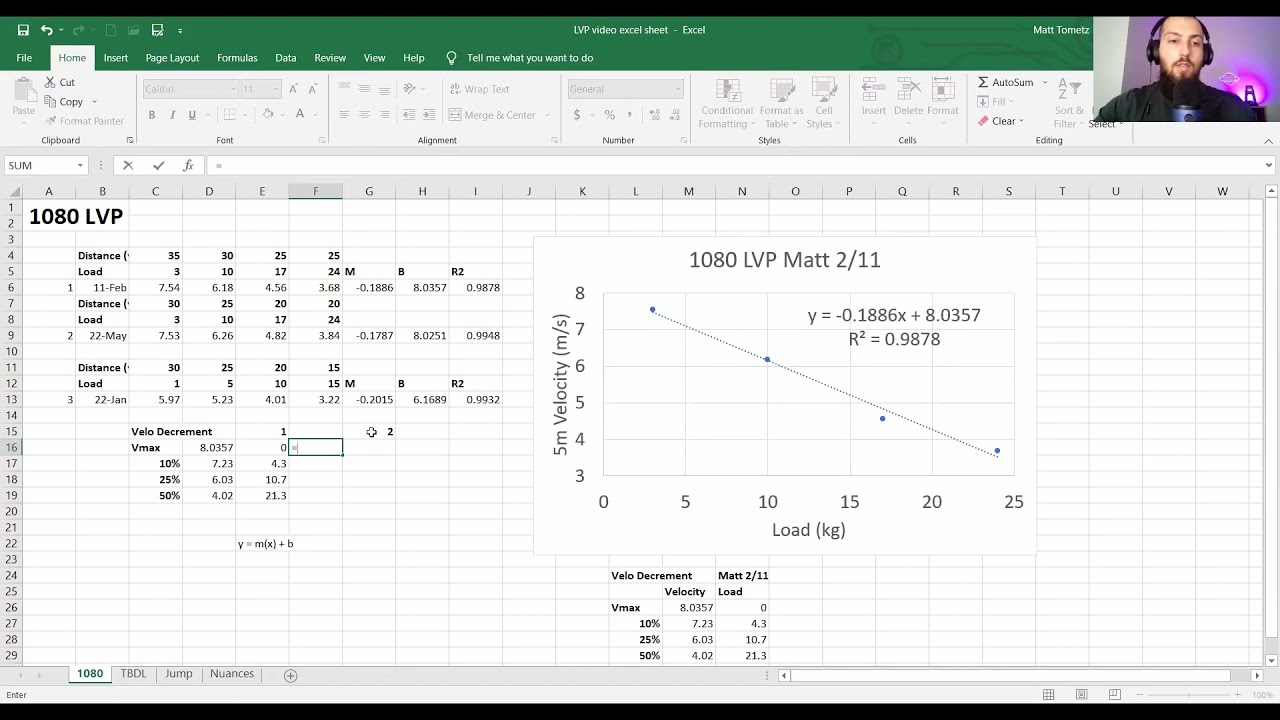The width and height of the screenshot is (1280, 720).
Task: Click the Accounting dollar format icon
Action: (x=577, y=115)
